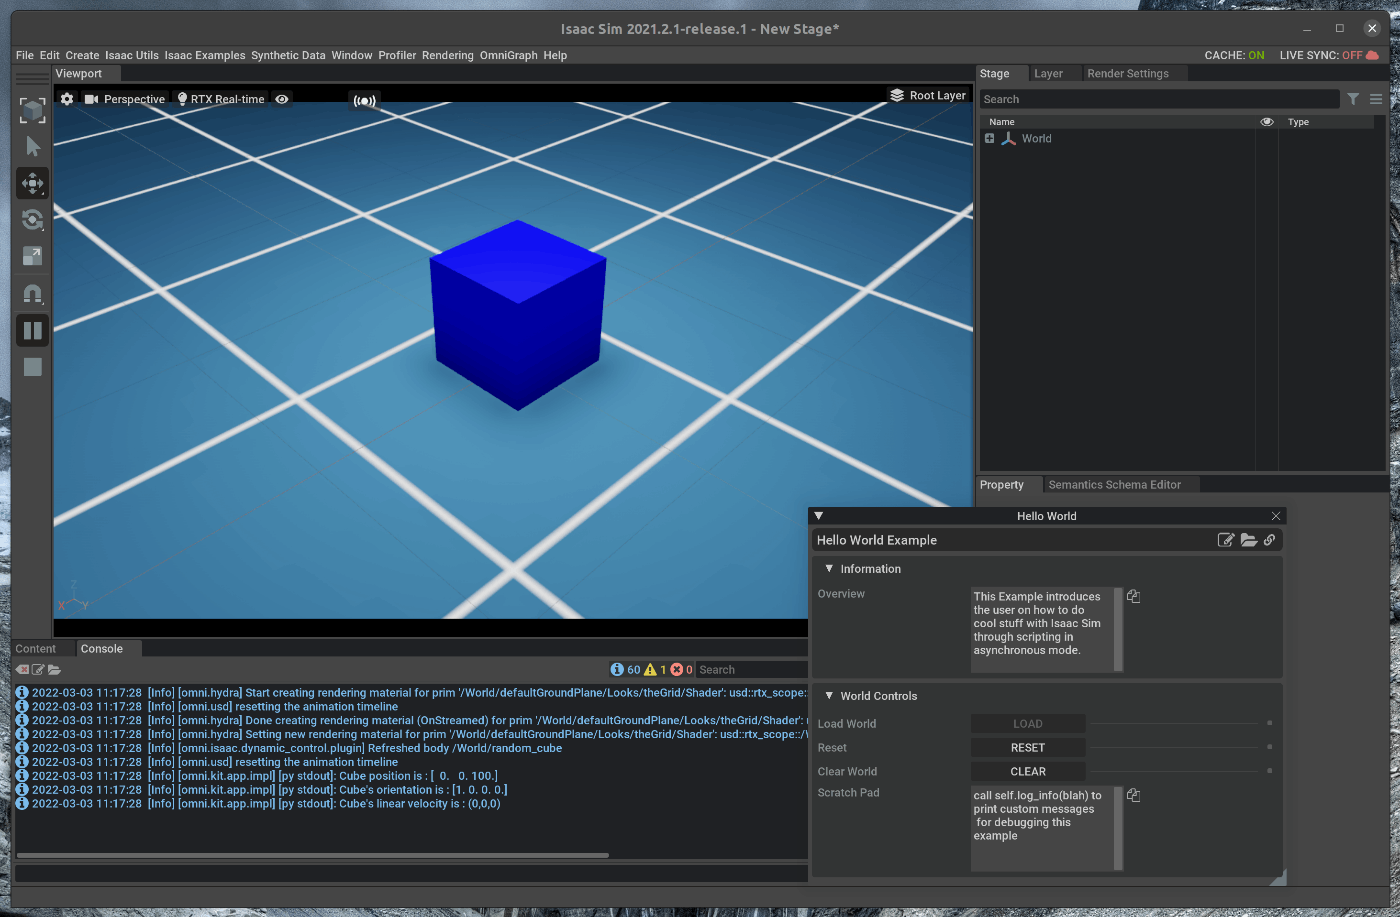Switch to the Semantics Schema Editor tab
1400x917 pixels.
(x=1115, y=484)
